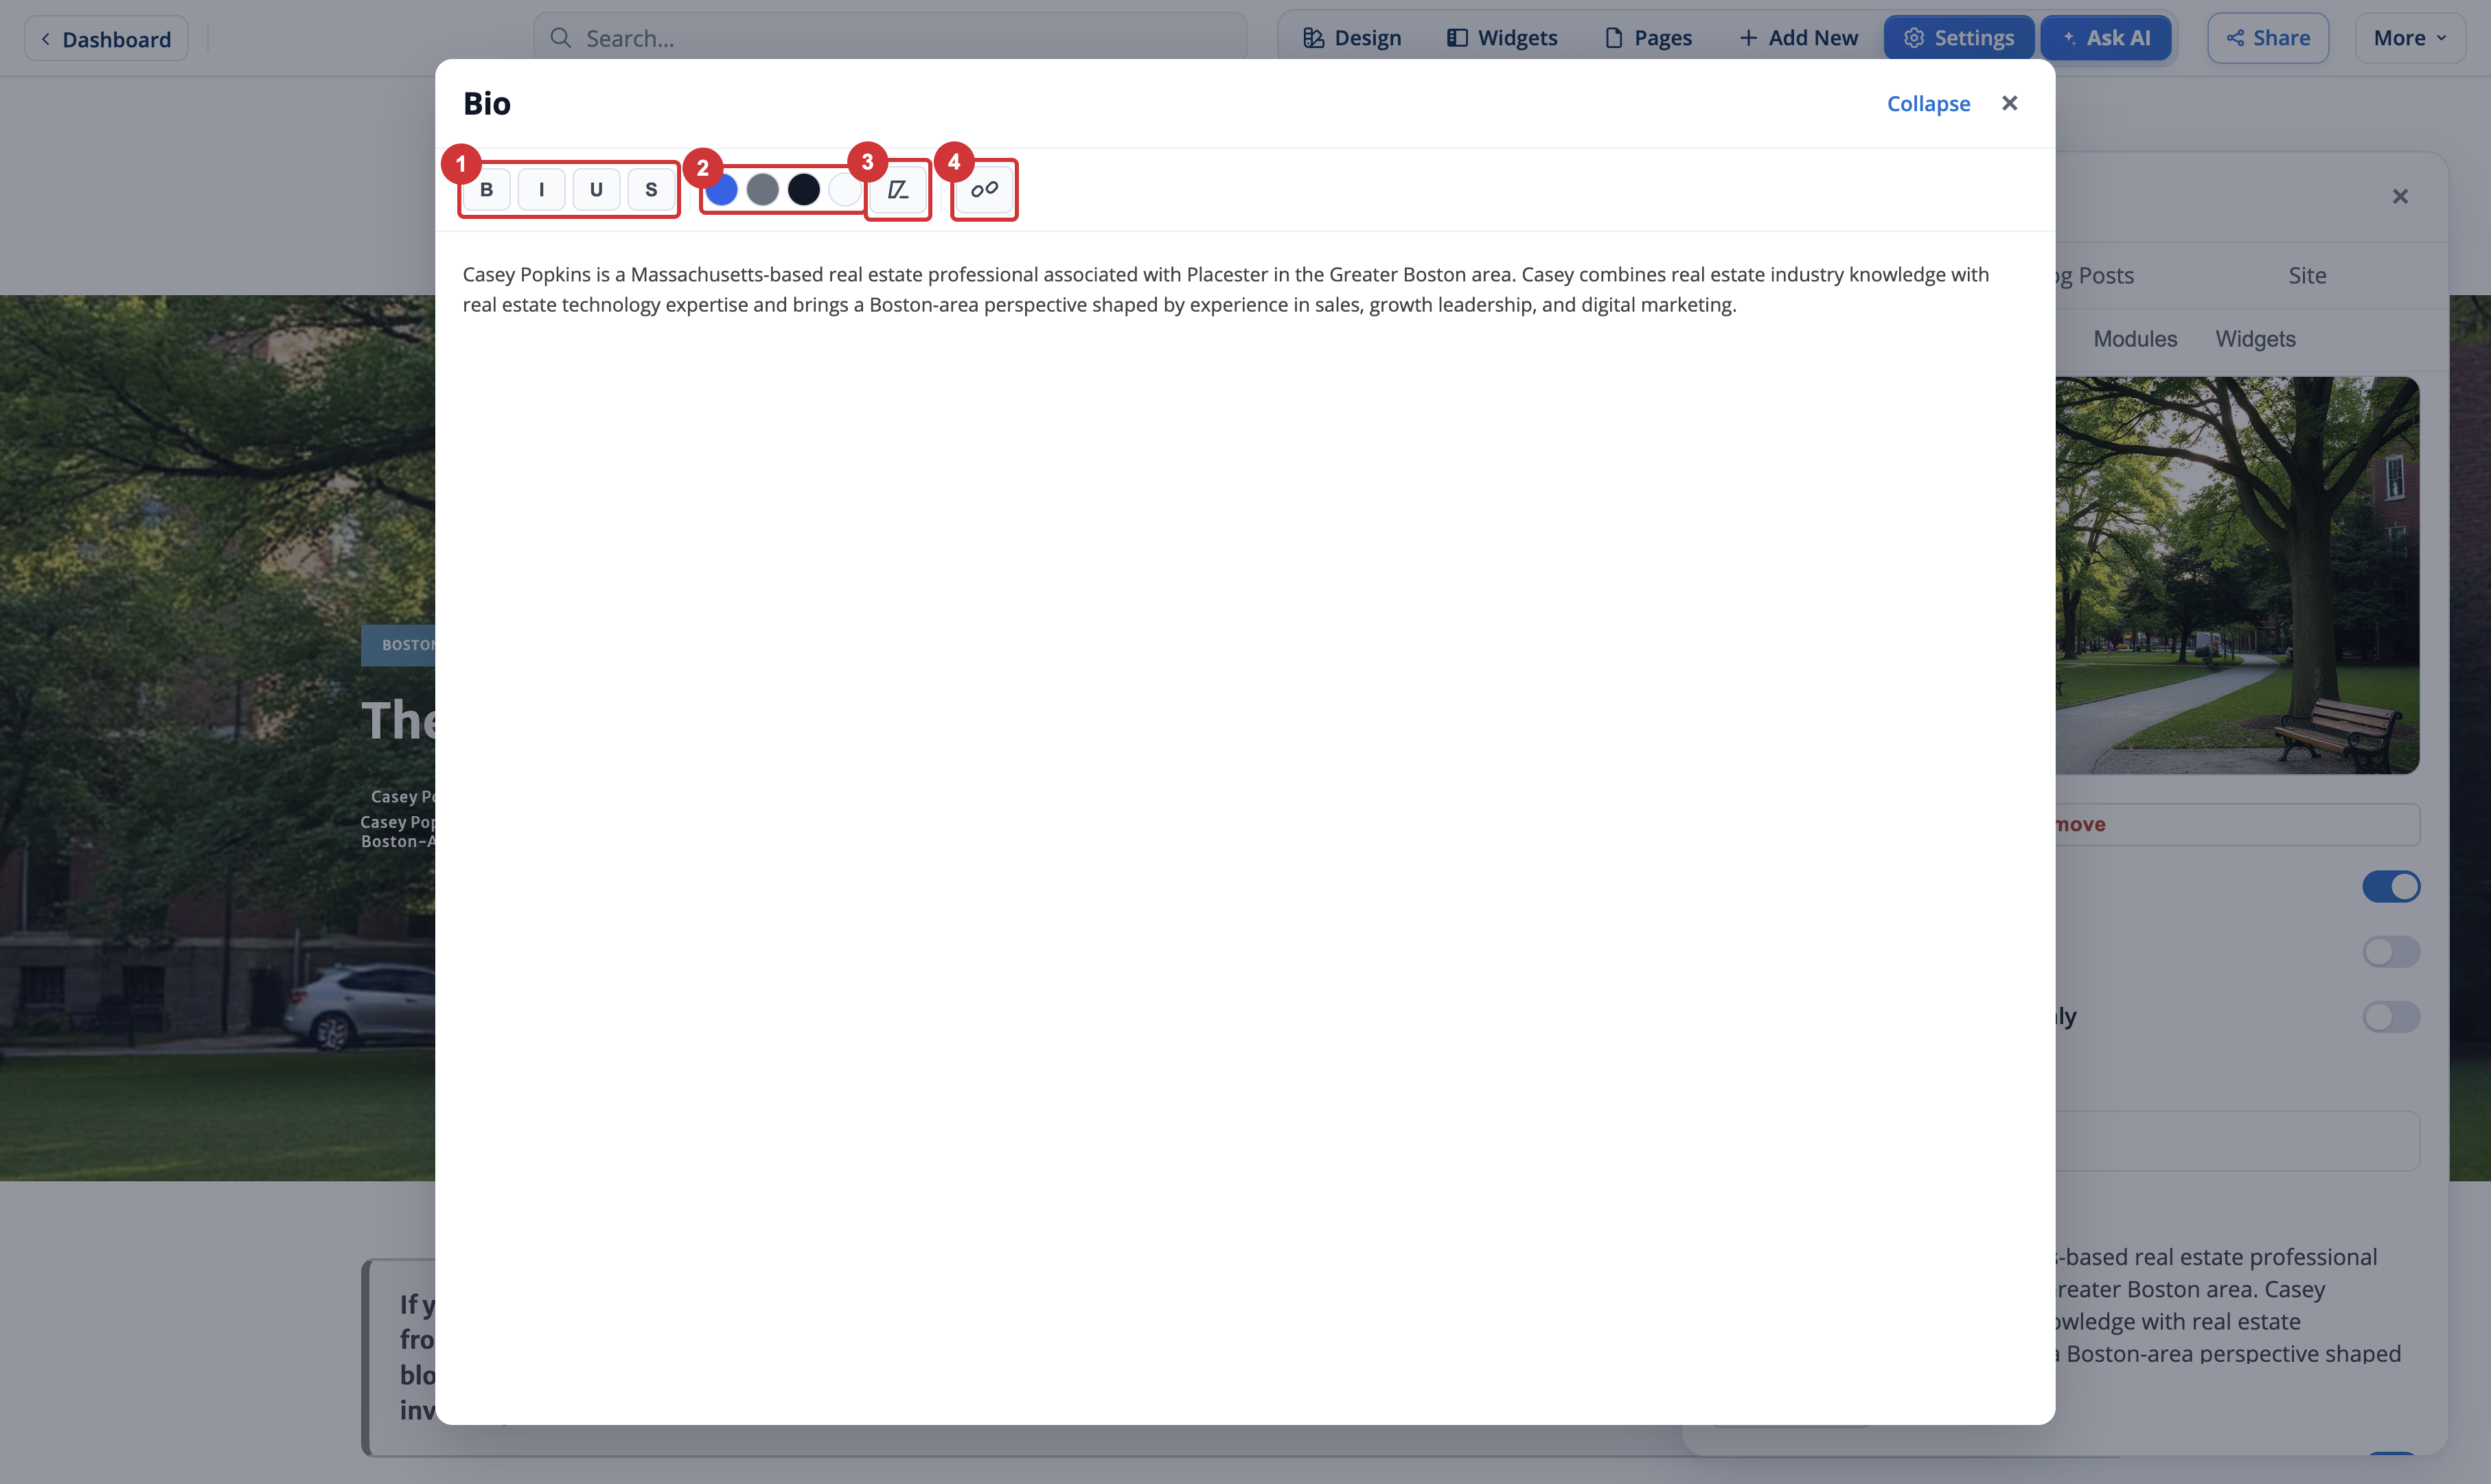Select the park image thumbnail in panel
This screenshot has height=1484, width=2491.
point(2236,575)
